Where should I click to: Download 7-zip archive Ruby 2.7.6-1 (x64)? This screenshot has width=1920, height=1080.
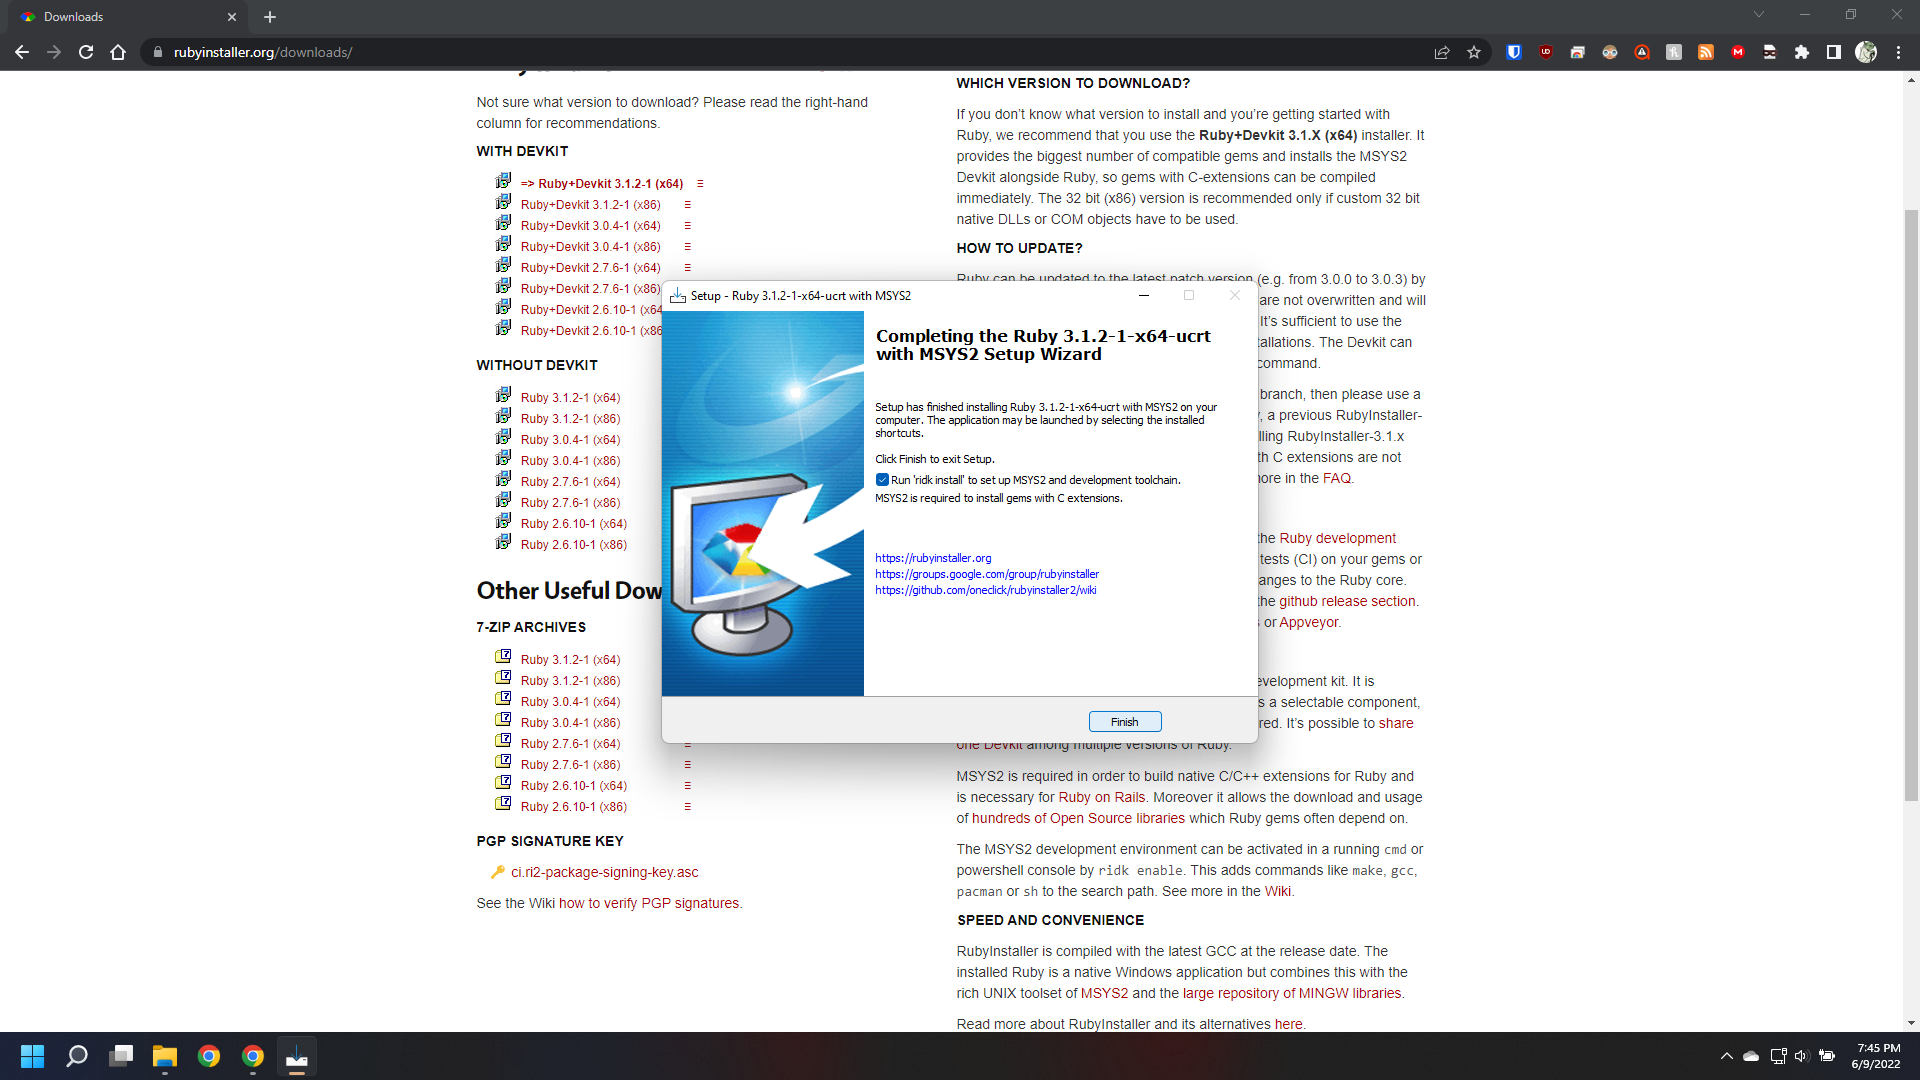click(x=570, y=744)
